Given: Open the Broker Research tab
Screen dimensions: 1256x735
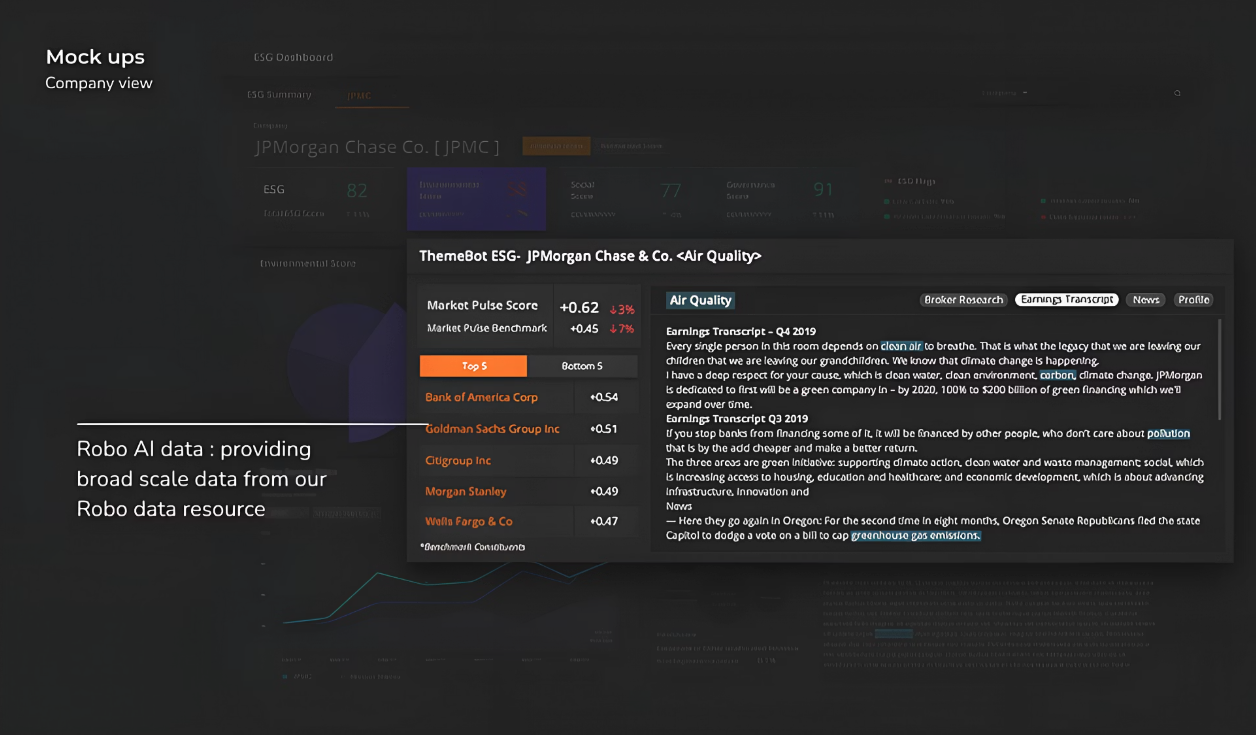Looking at the screenshot, I should point(963,300).
